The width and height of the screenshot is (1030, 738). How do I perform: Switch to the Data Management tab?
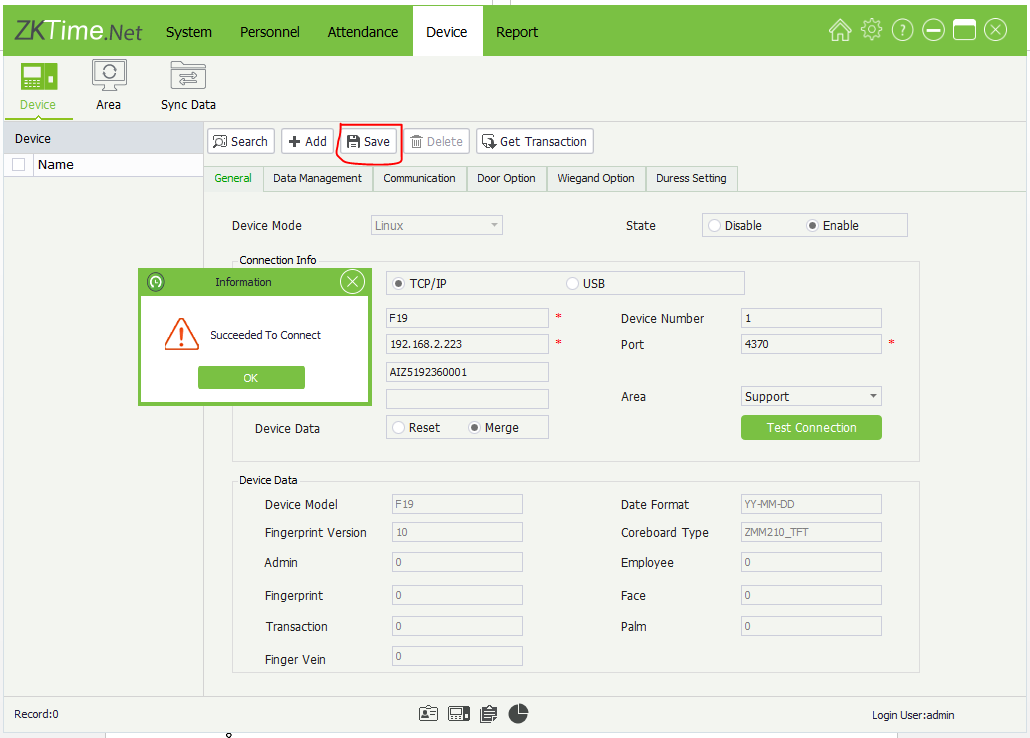317,178
